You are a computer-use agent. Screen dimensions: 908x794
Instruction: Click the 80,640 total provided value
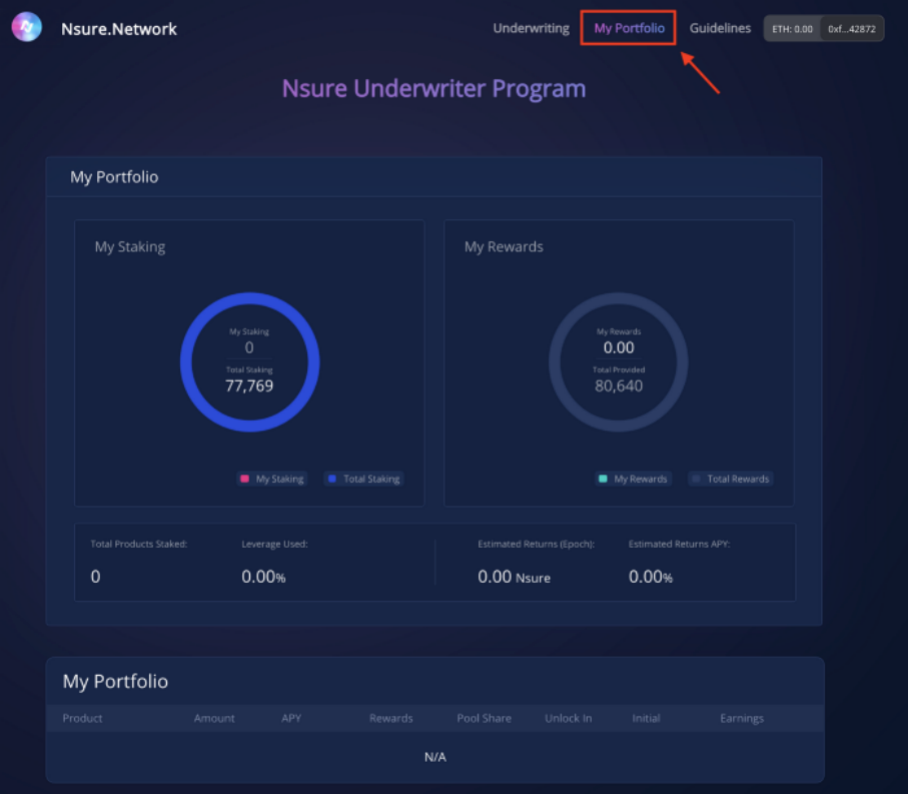[618, 386]
